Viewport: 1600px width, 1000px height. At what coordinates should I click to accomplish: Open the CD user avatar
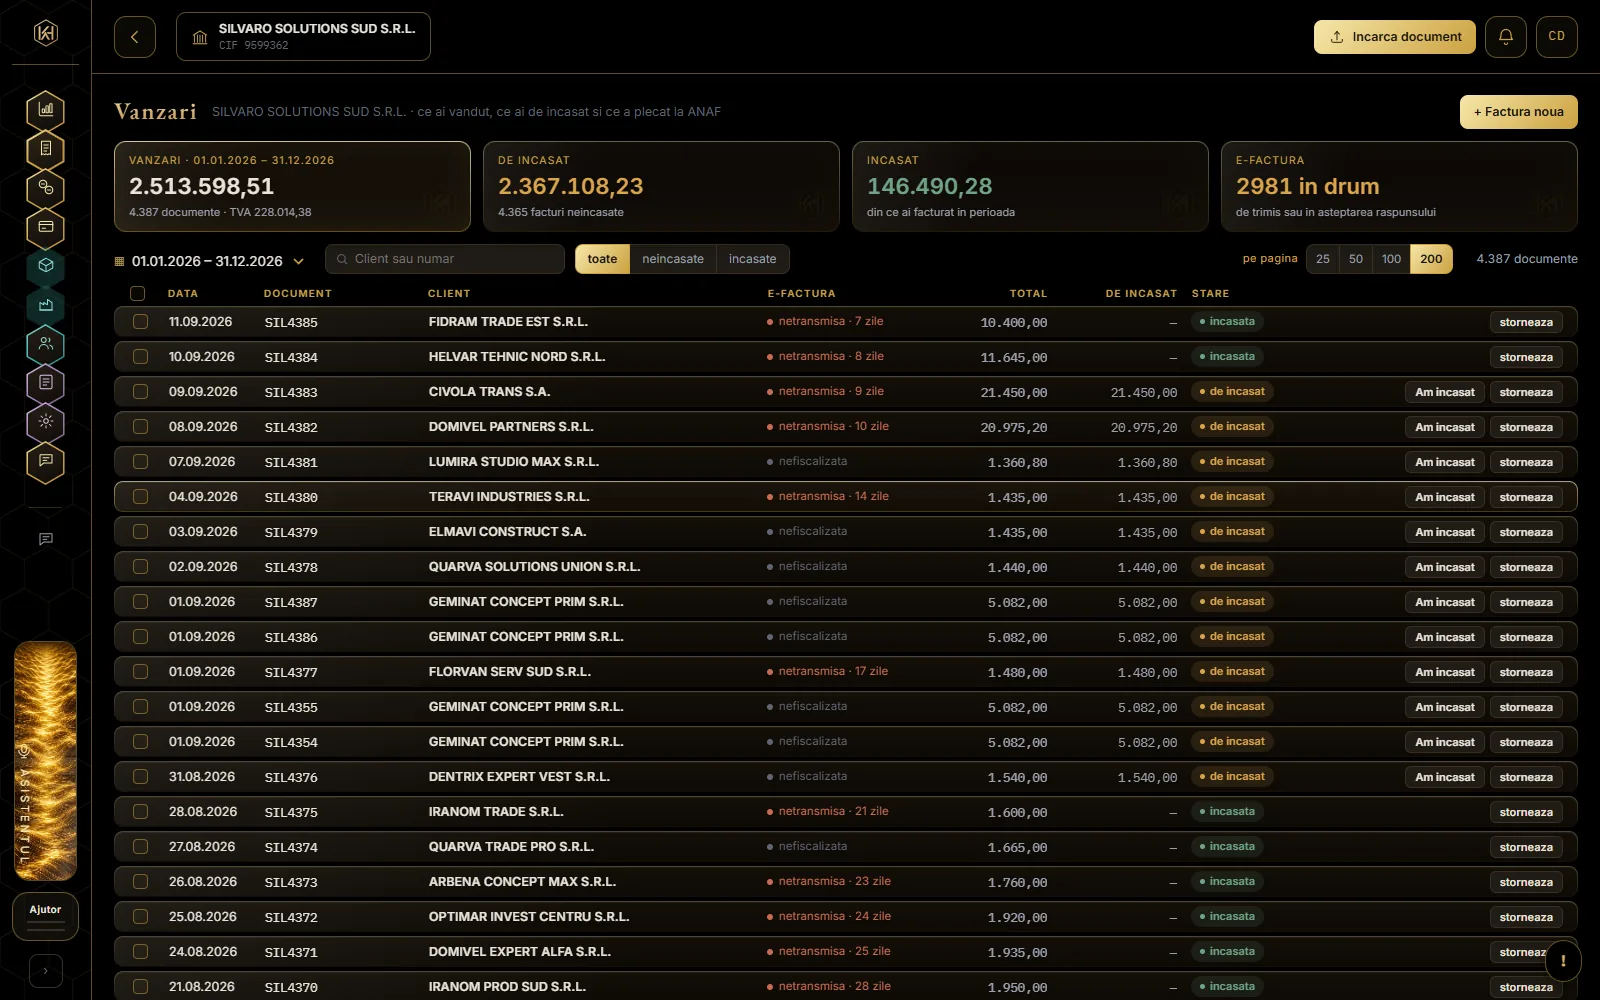click(x=1557, y=37)
